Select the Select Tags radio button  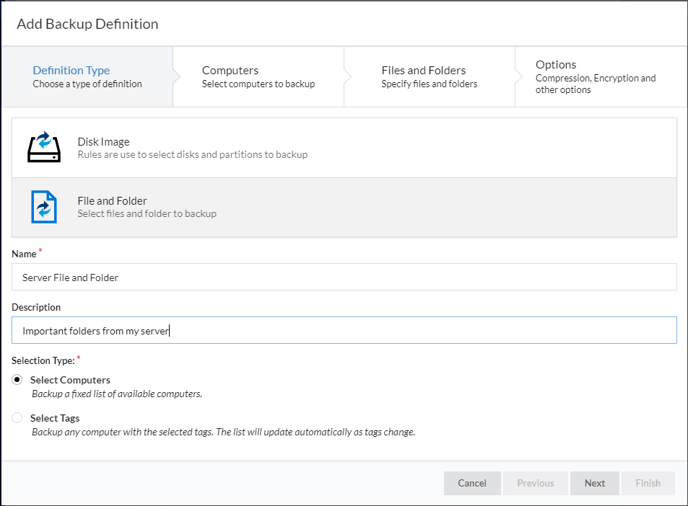[x=17, y=417]
